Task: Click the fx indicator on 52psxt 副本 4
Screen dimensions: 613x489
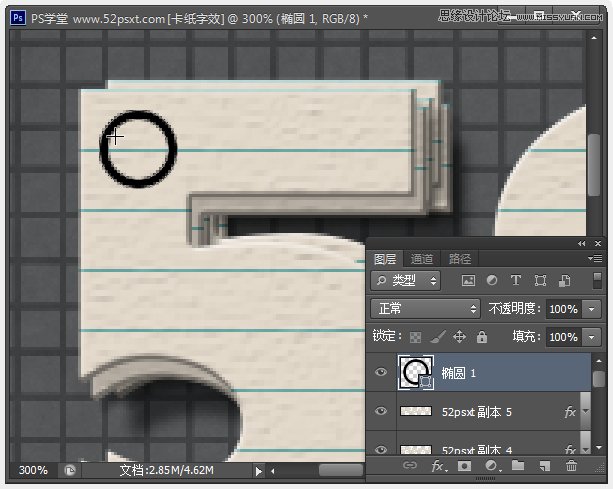Action: (x=570, y=450)
